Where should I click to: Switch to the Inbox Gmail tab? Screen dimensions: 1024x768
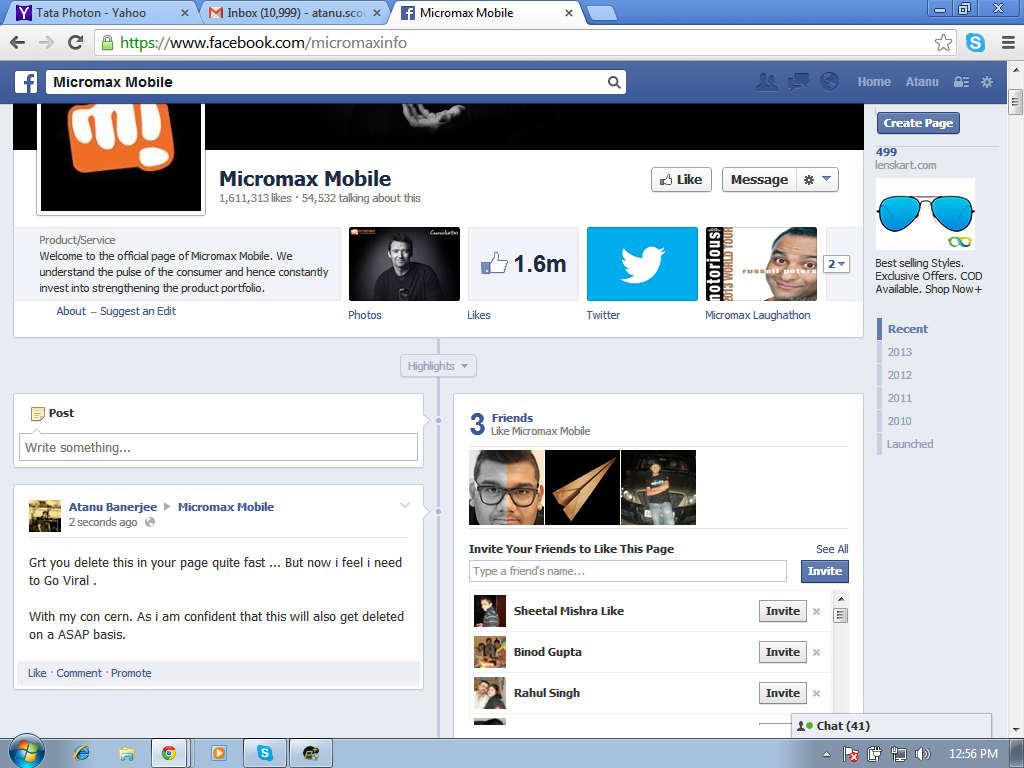tap(289, 13)
